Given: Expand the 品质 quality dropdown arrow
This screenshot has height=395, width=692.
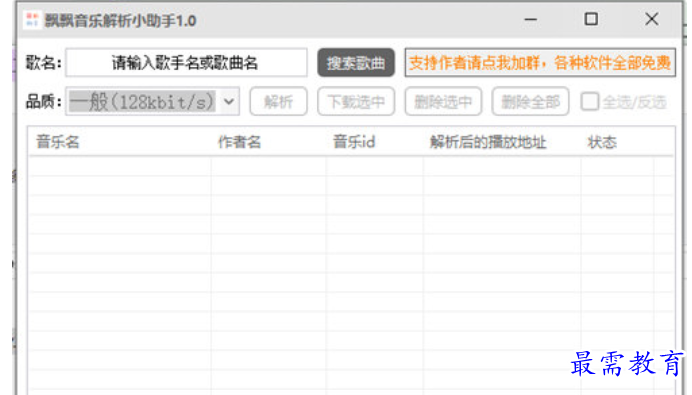Looking at the screenshot, I should tap(229, 102).
